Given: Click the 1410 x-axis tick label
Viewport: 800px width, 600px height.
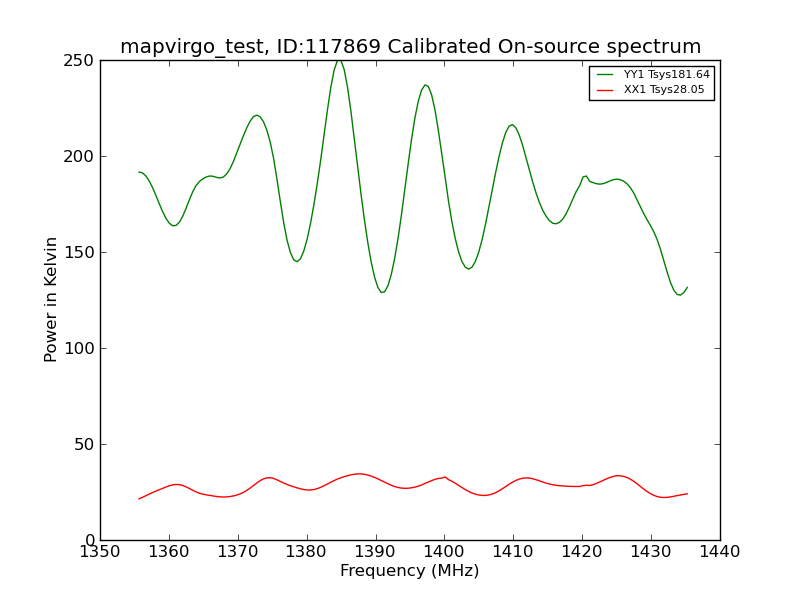Looking at the screenshot, I should pos(513,552).
